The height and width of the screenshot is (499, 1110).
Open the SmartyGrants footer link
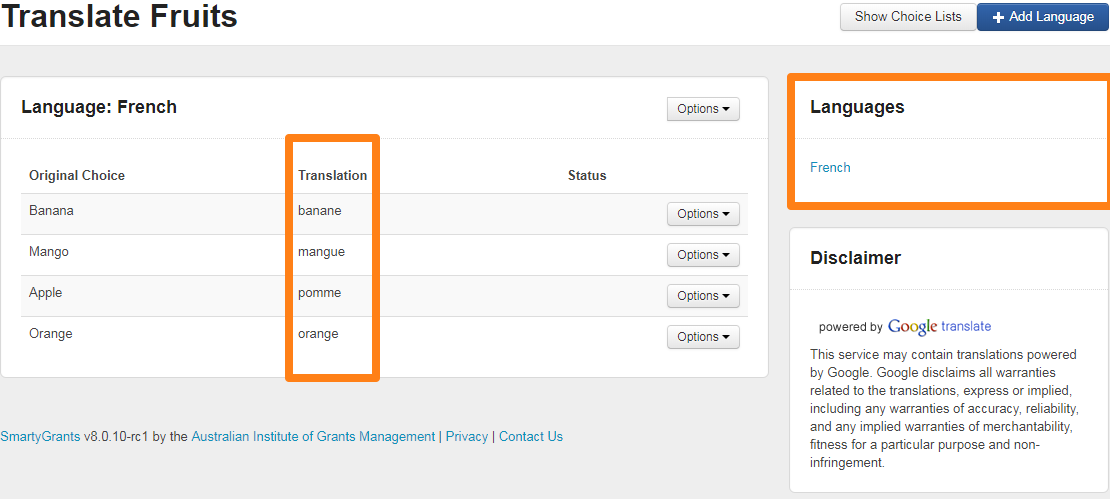click(40, 437)
